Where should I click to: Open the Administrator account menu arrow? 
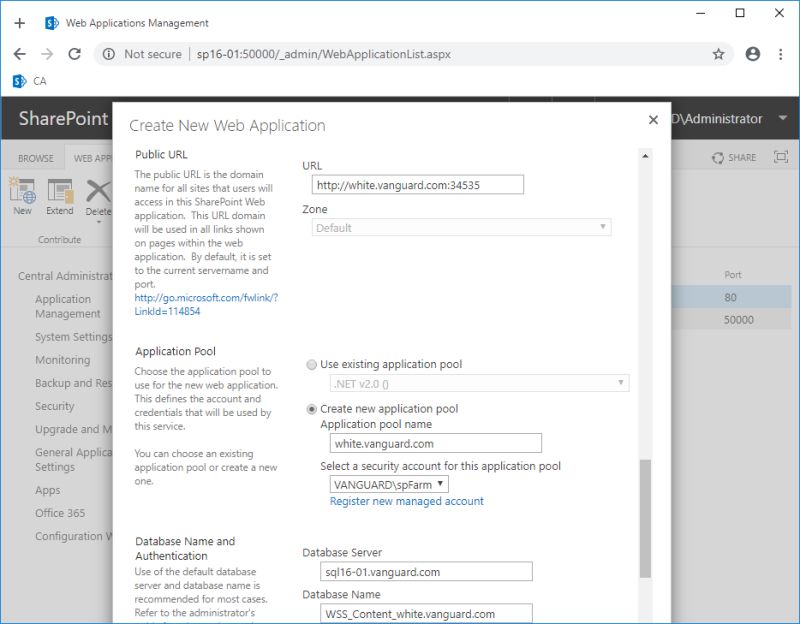point(783,118)
